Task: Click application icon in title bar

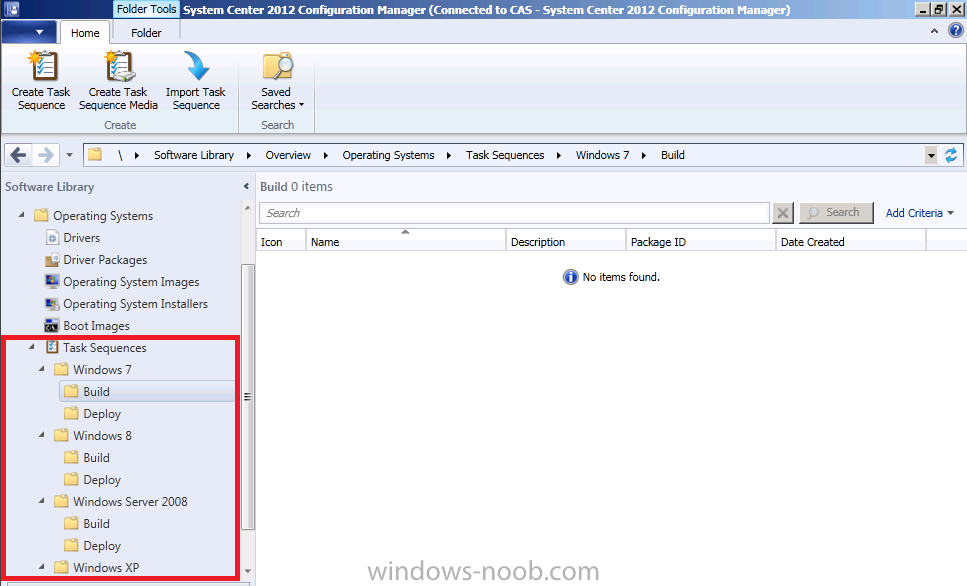Action: [x=12, y=9]
